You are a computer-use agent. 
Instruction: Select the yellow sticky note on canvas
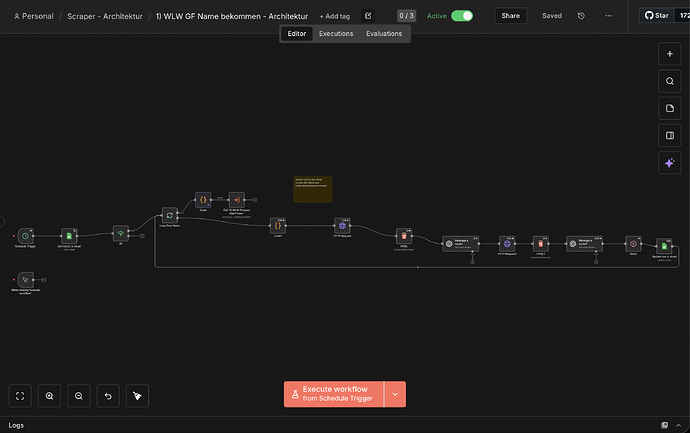[312, 189]
